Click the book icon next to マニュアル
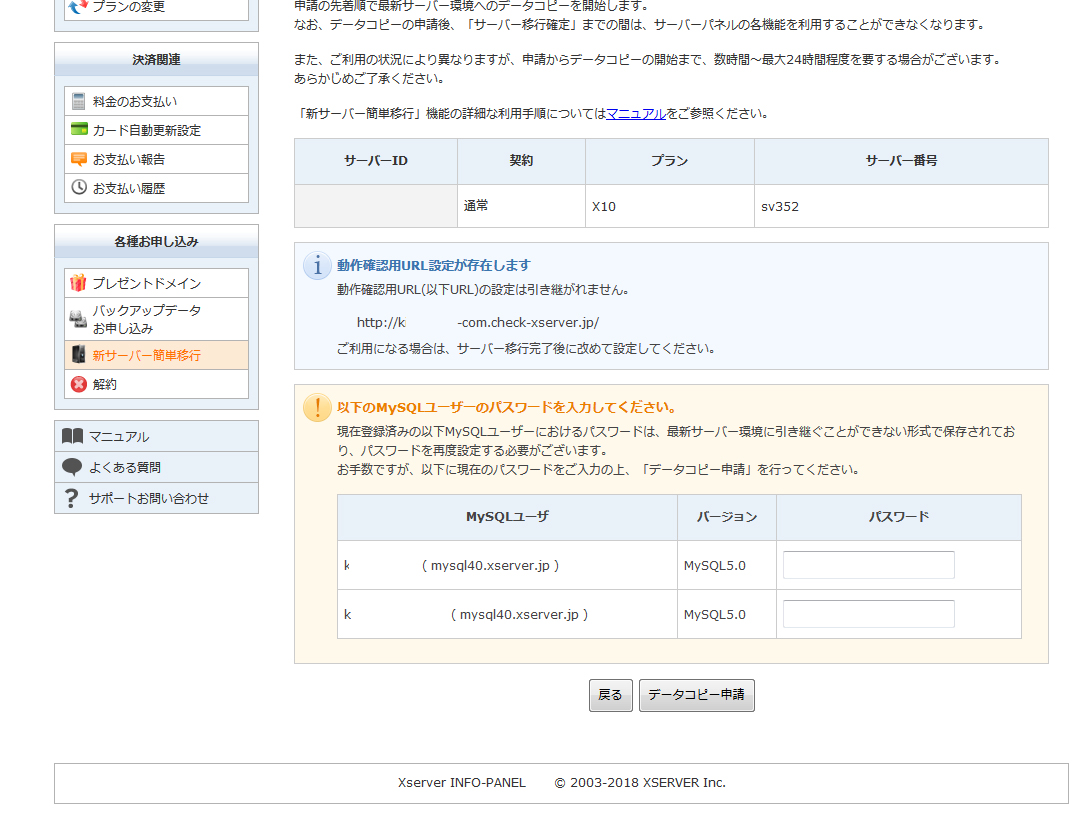The width and height of the screenshot is (1092, 819). [72, 436]
